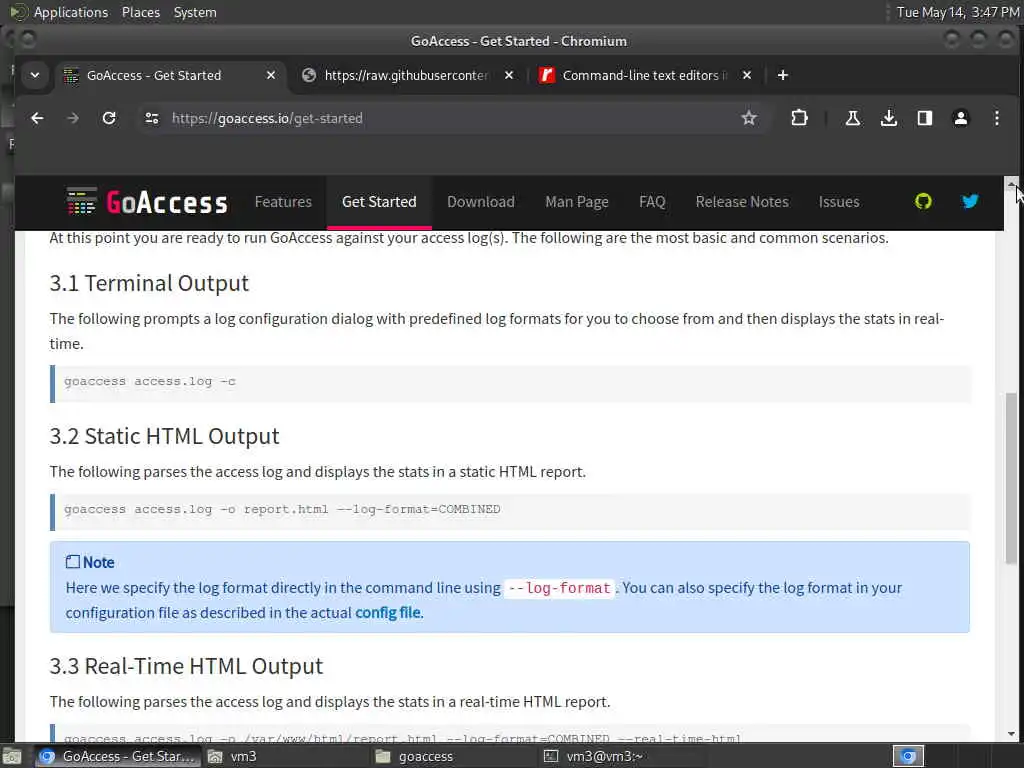Reload the GoAccess page
The height and width of the screenshot is (768, 1024).
109,118
